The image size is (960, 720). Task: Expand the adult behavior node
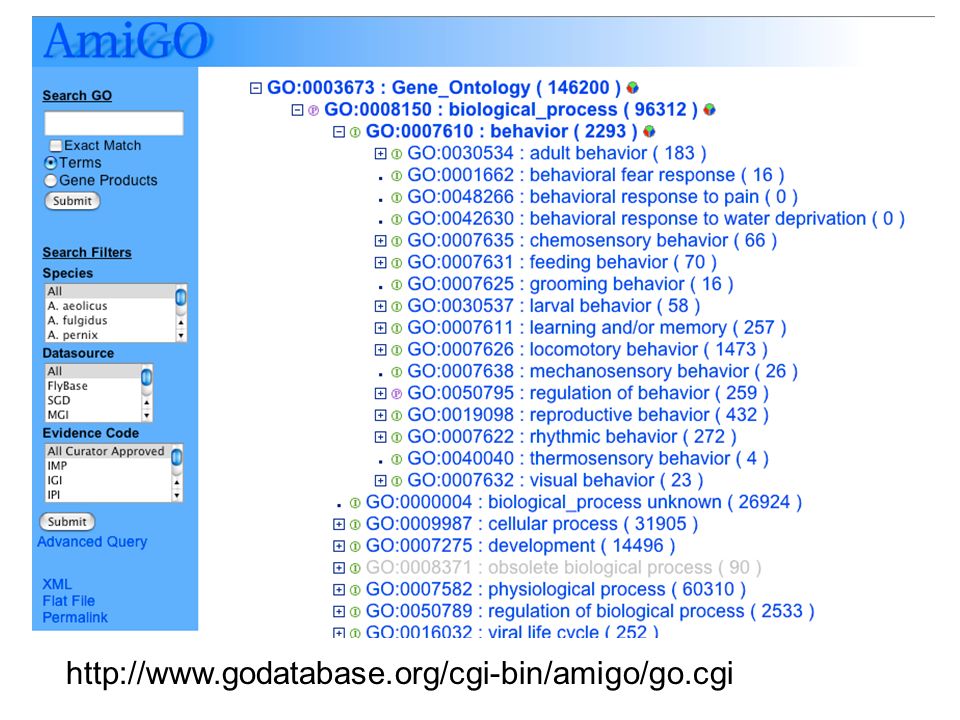tap(381, 154)
